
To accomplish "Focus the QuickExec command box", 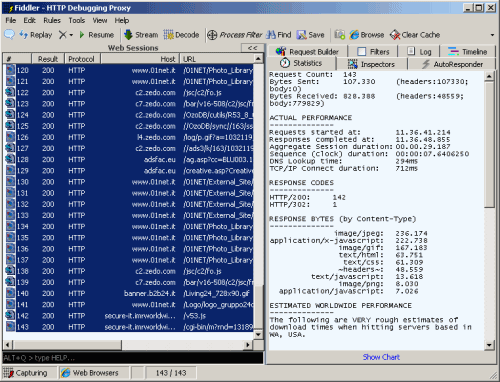I will [133, 358].
